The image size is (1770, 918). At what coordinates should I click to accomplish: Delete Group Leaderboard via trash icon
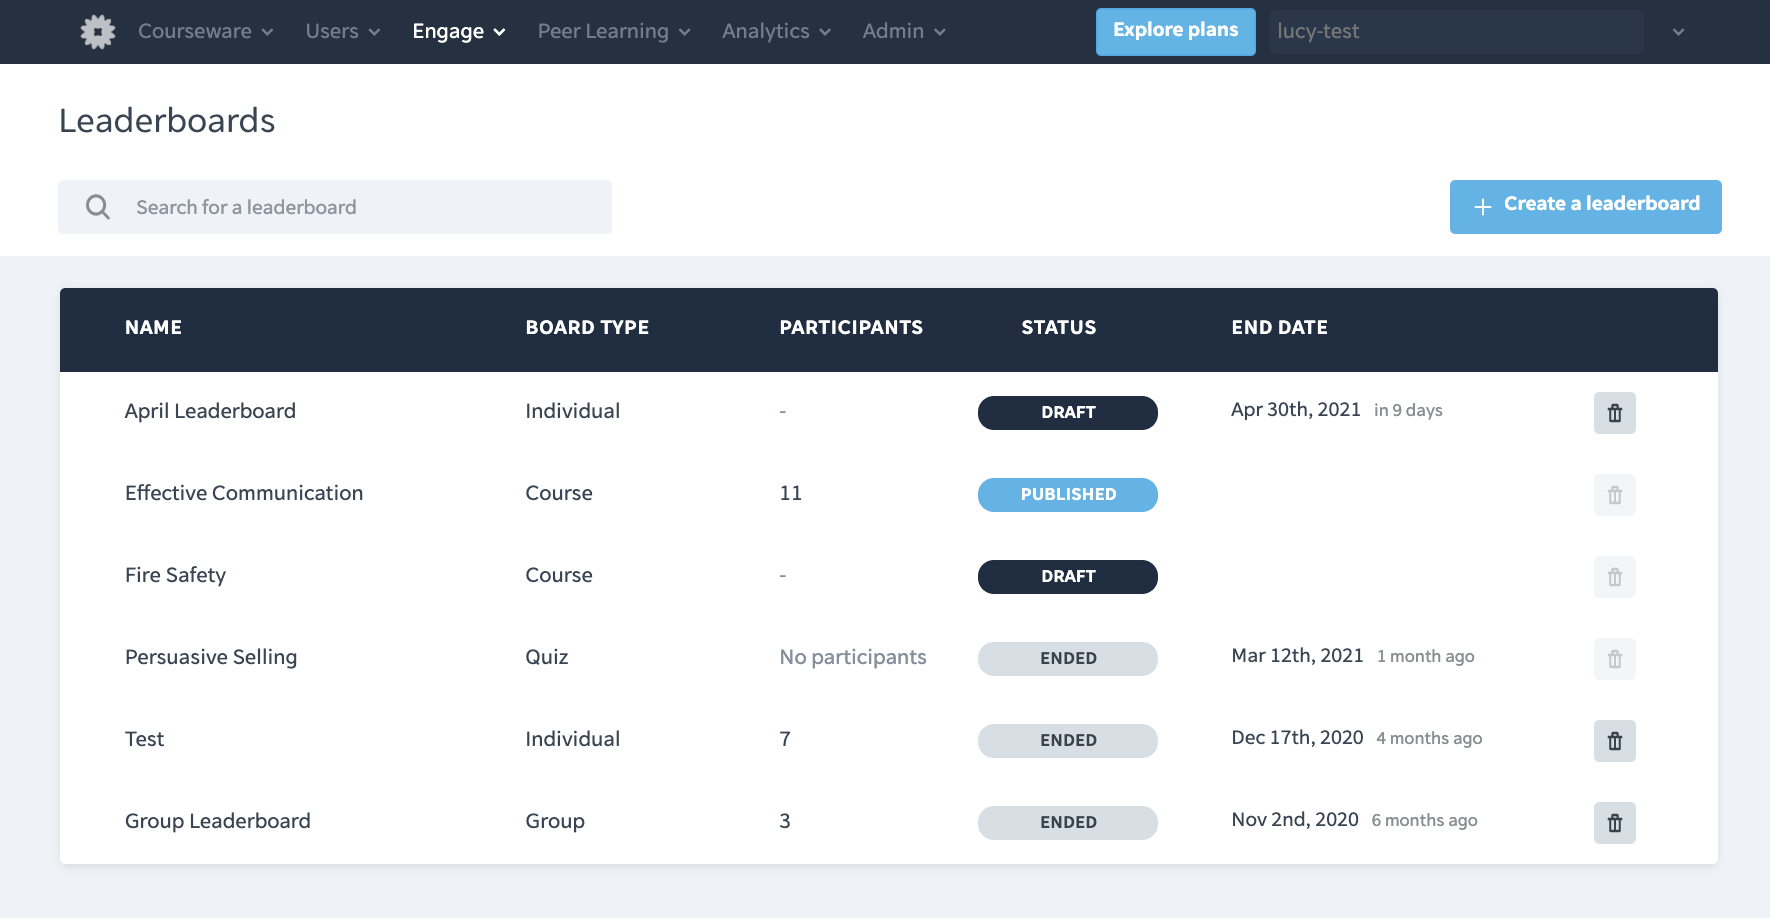point(1614,823)
